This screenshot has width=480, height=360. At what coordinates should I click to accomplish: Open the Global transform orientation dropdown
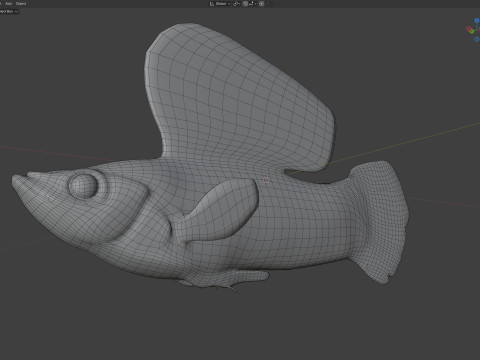point(220,4)
